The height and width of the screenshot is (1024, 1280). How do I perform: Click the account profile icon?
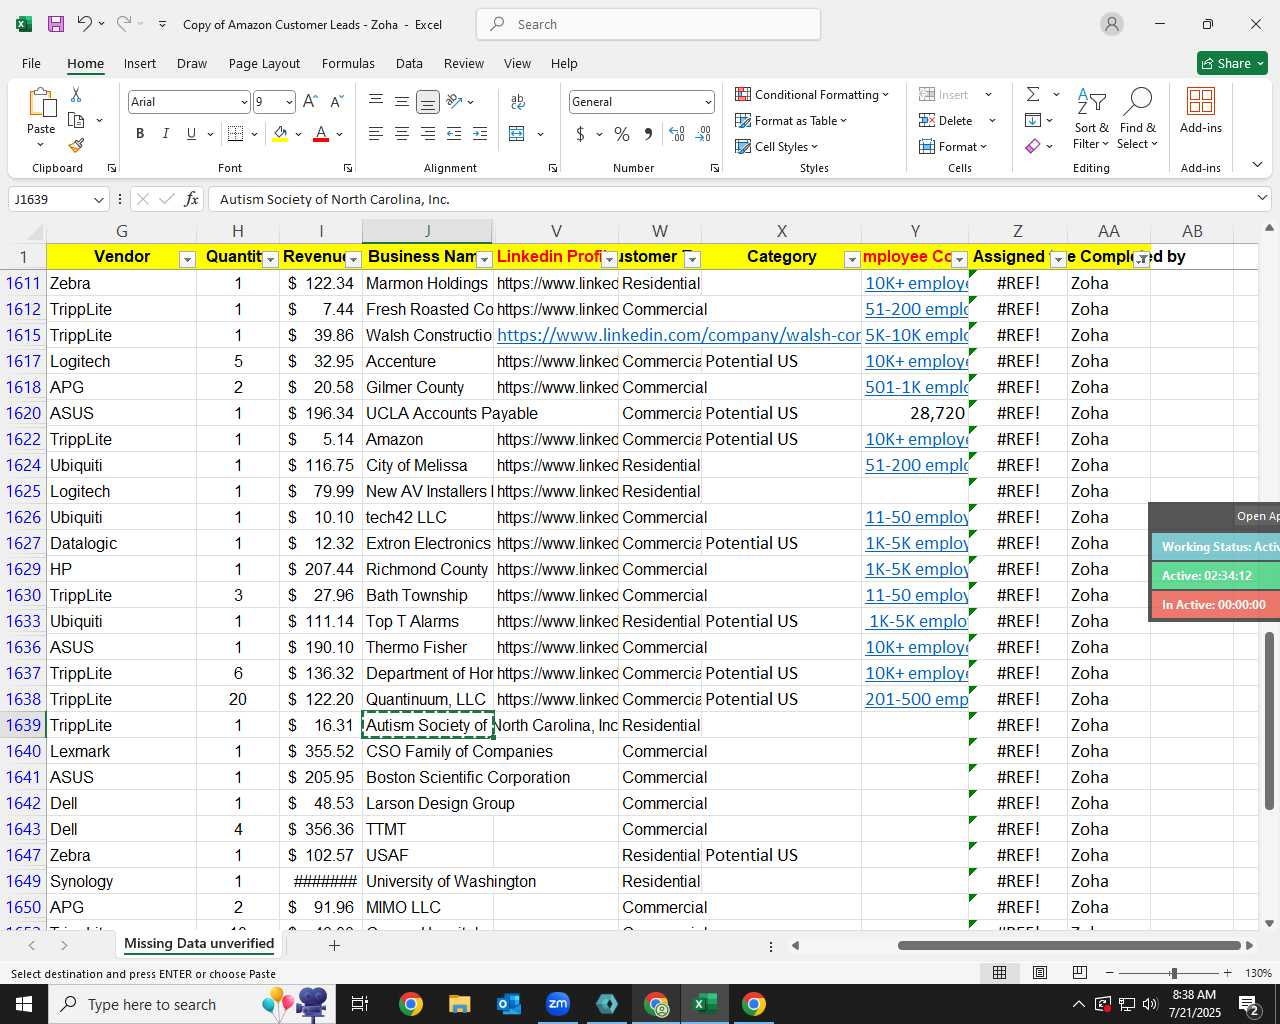[x=1112, y=24]
